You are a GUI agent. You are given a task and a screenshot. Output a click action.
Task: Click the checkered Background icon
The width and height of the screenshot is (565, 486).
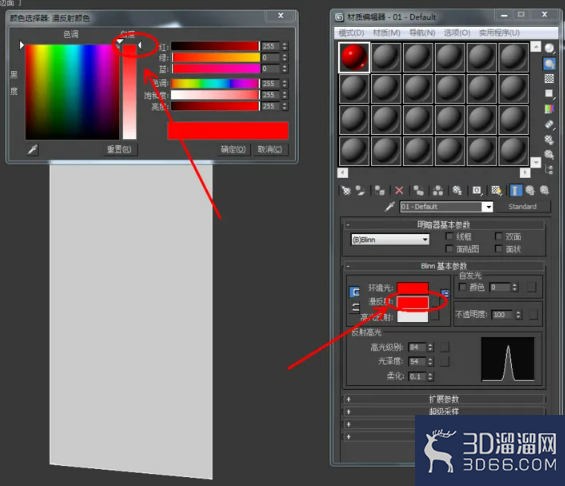(x=549, y=79)
